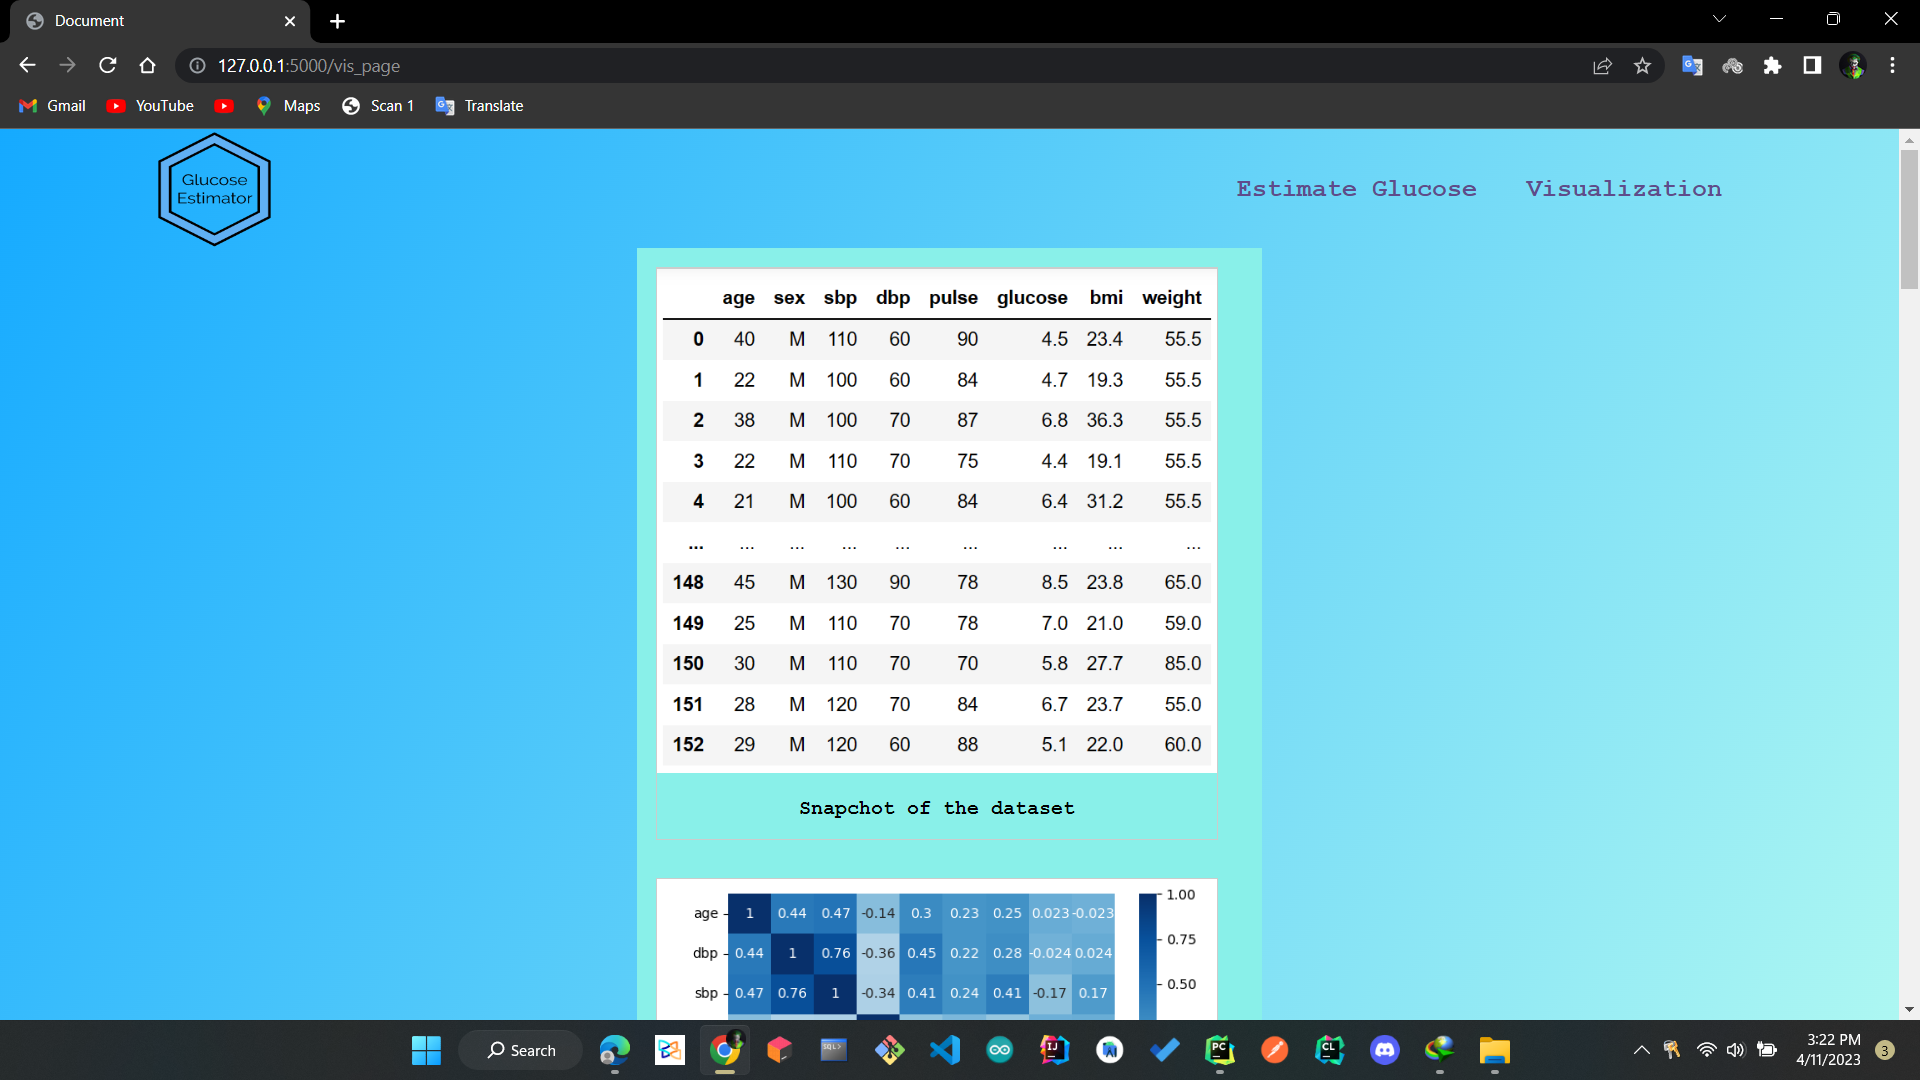Open Gmail from the bookmarks bar

[x=51, y=105]
